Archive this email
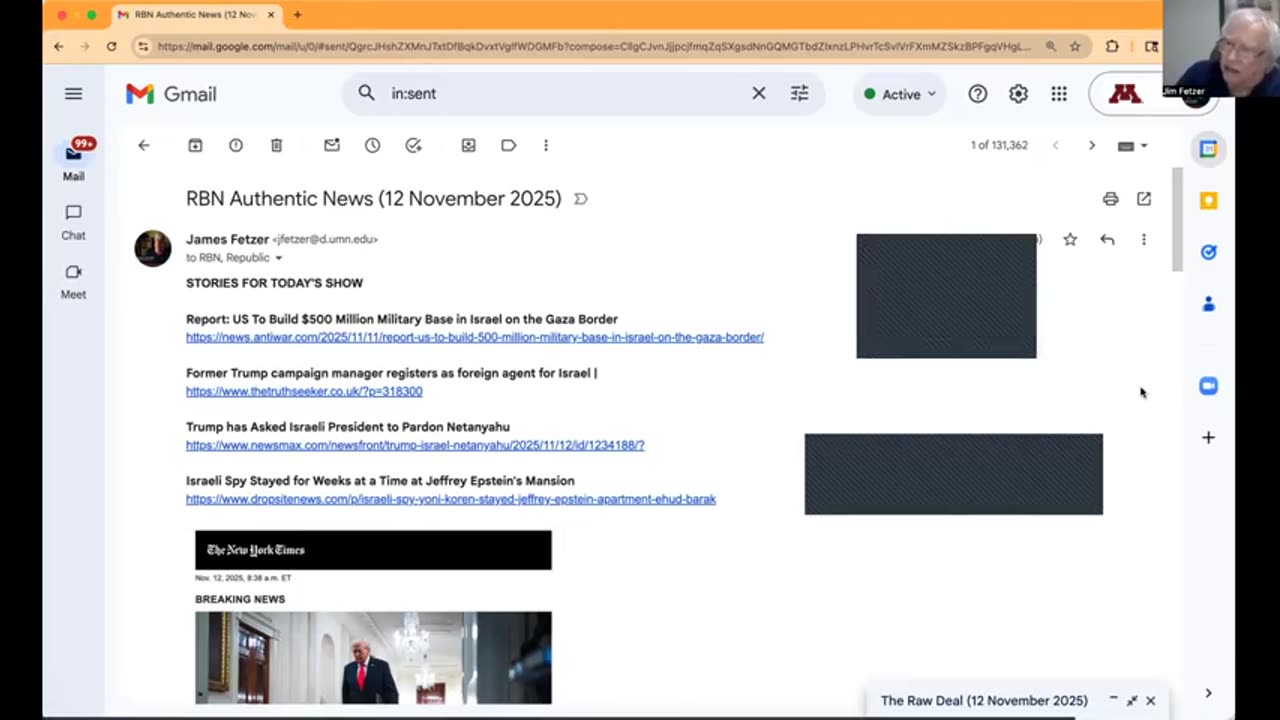 pos(195,145)
